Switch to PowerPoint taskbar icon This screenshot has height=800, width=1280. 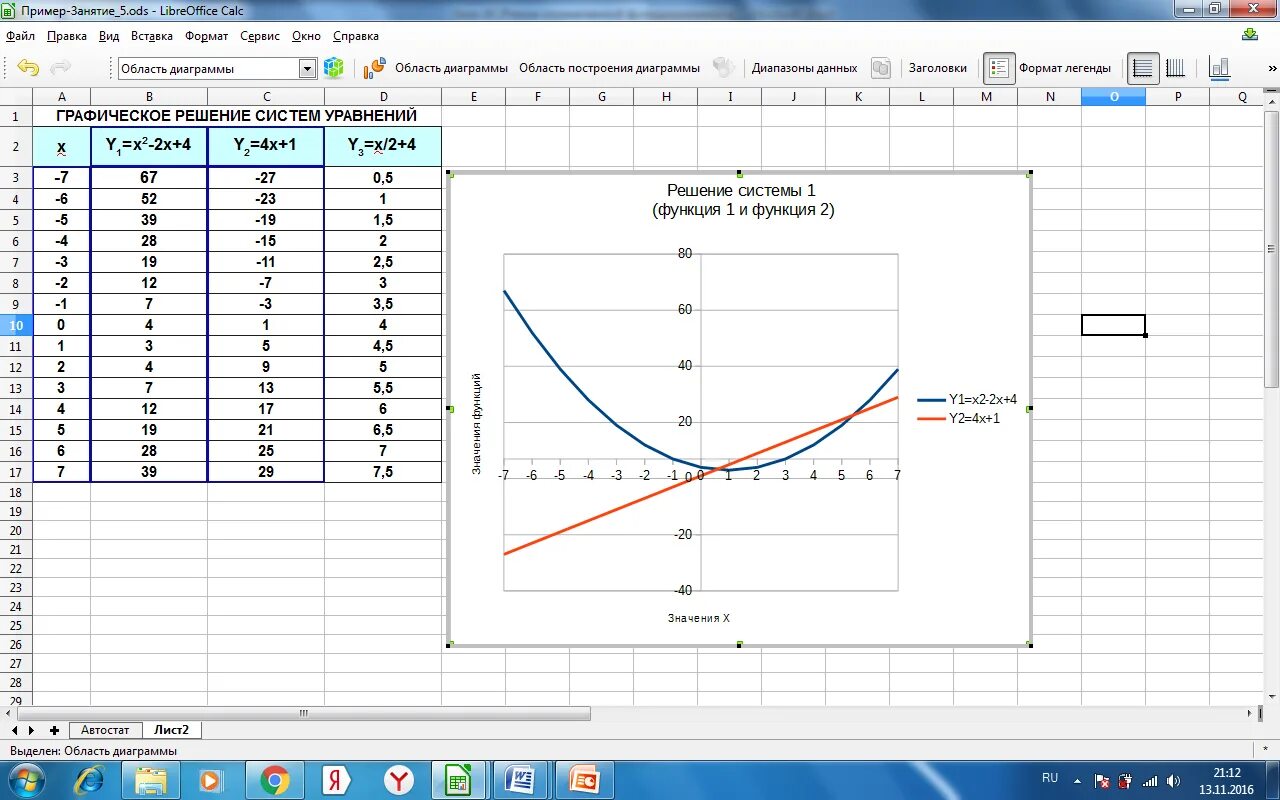(584, 779)
